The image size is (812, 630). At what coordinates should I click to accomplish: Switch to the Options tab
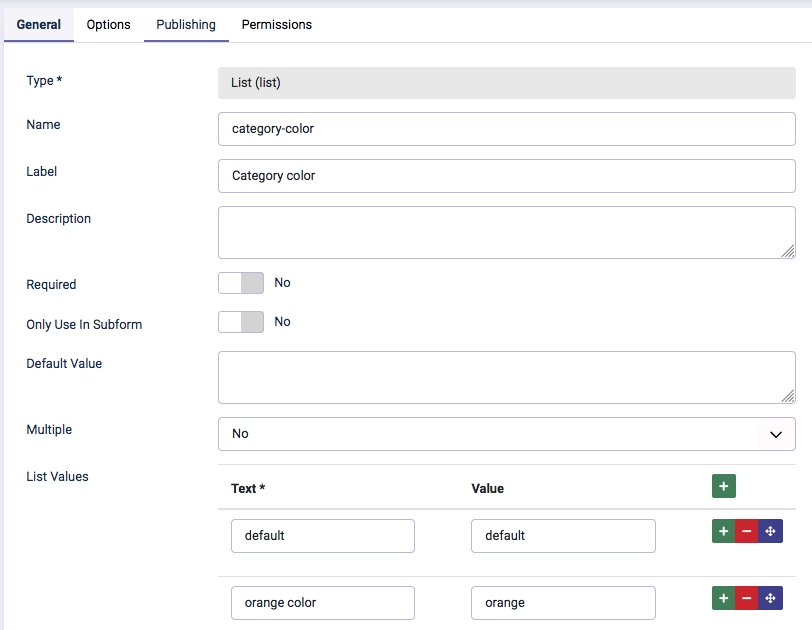coord(108,24)
